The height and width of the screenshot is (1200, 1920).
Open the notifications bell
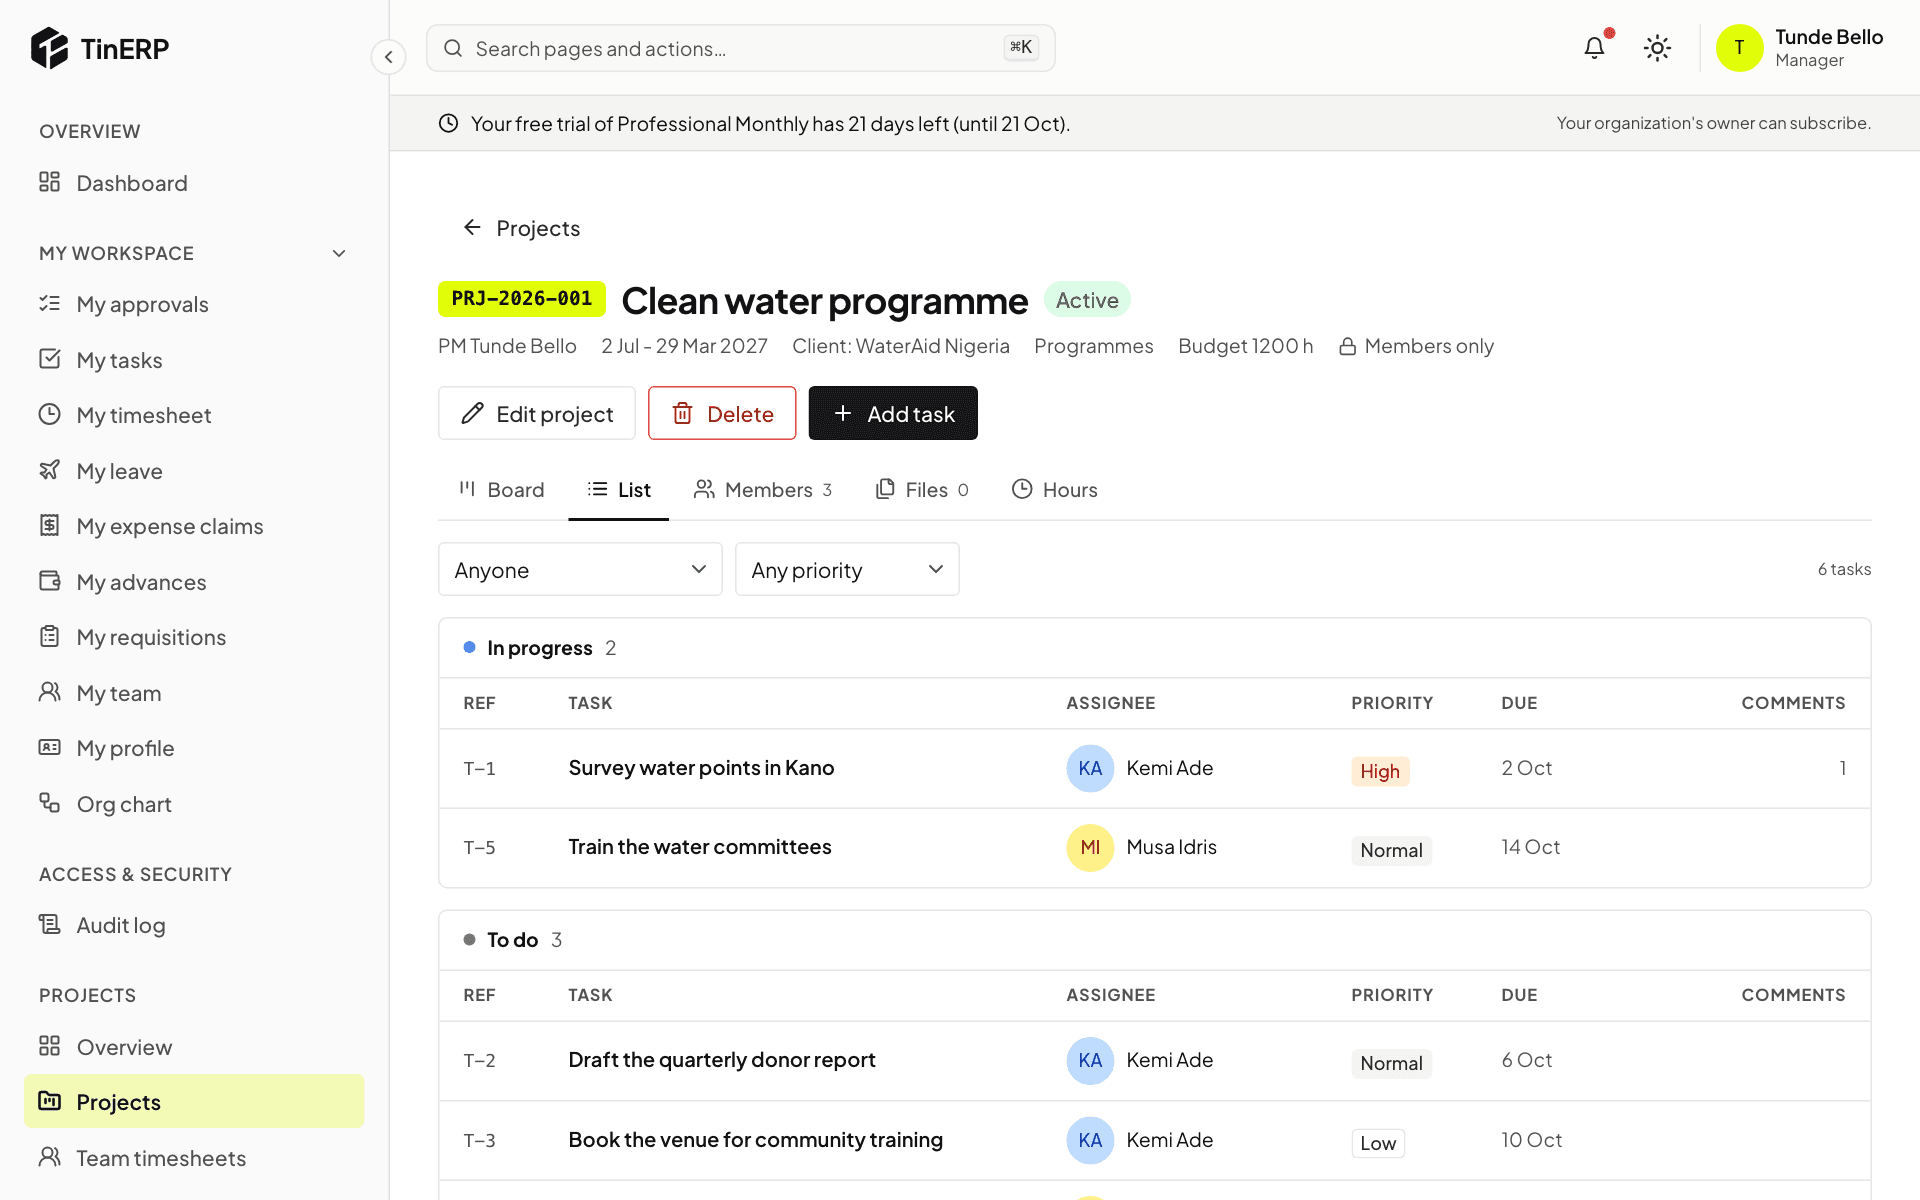pyautogui.click(x=1594, y=48)
